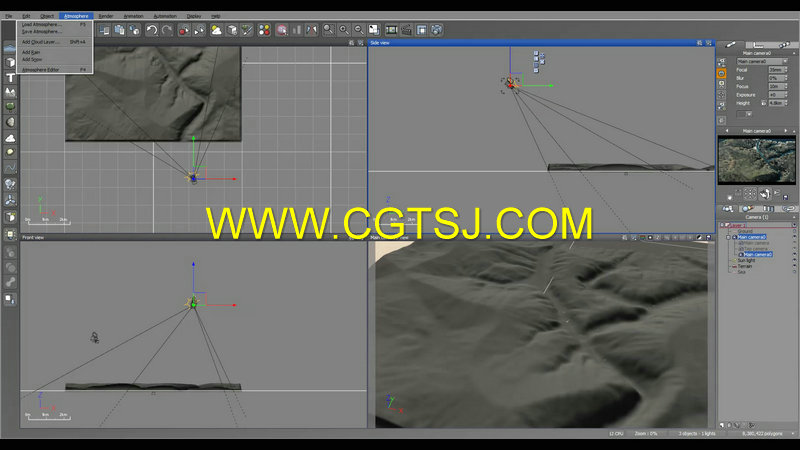Open the Display menu
The width and height of the screenshot is (800, 450).
pos(194,16)
